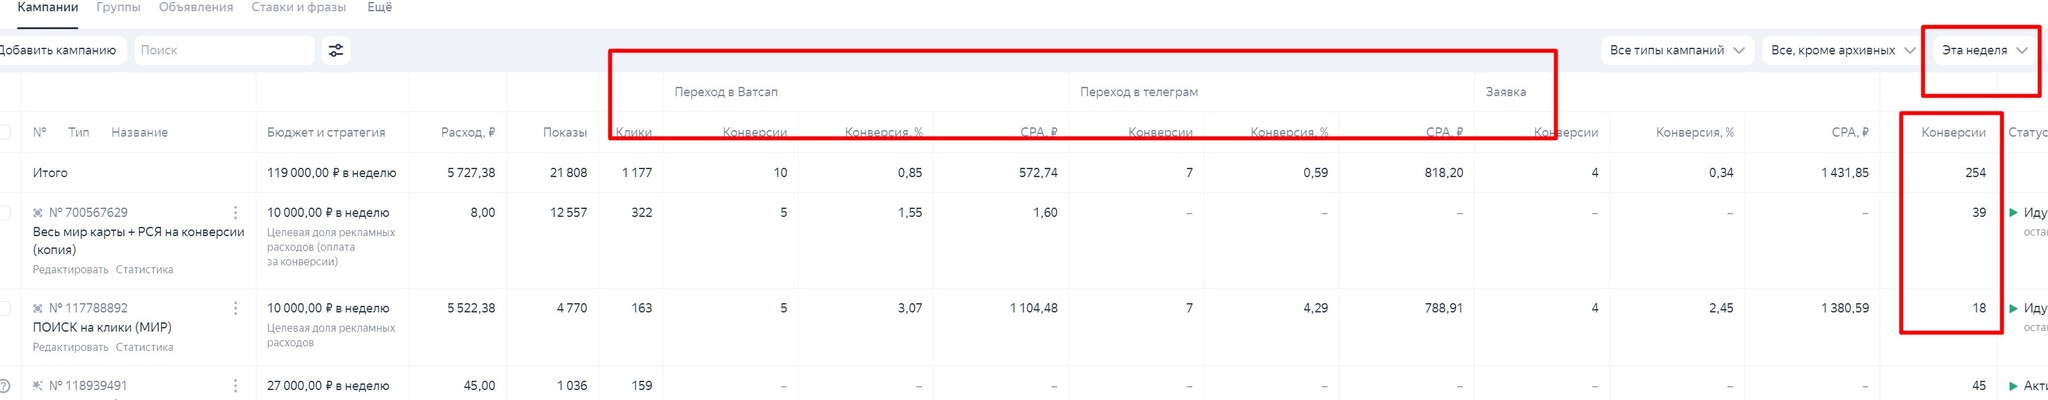Open three-dot menu for campaign 700567629

235,213
